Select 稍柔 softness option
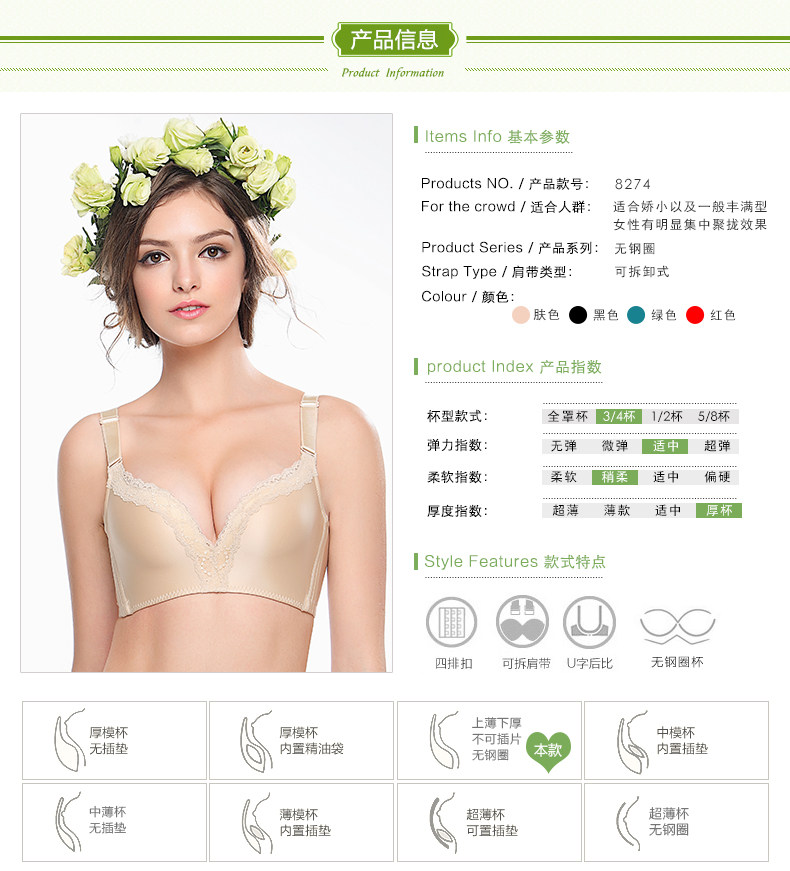Image resolution: width=790 pixels, height=871 pixels. pos(614,477)
